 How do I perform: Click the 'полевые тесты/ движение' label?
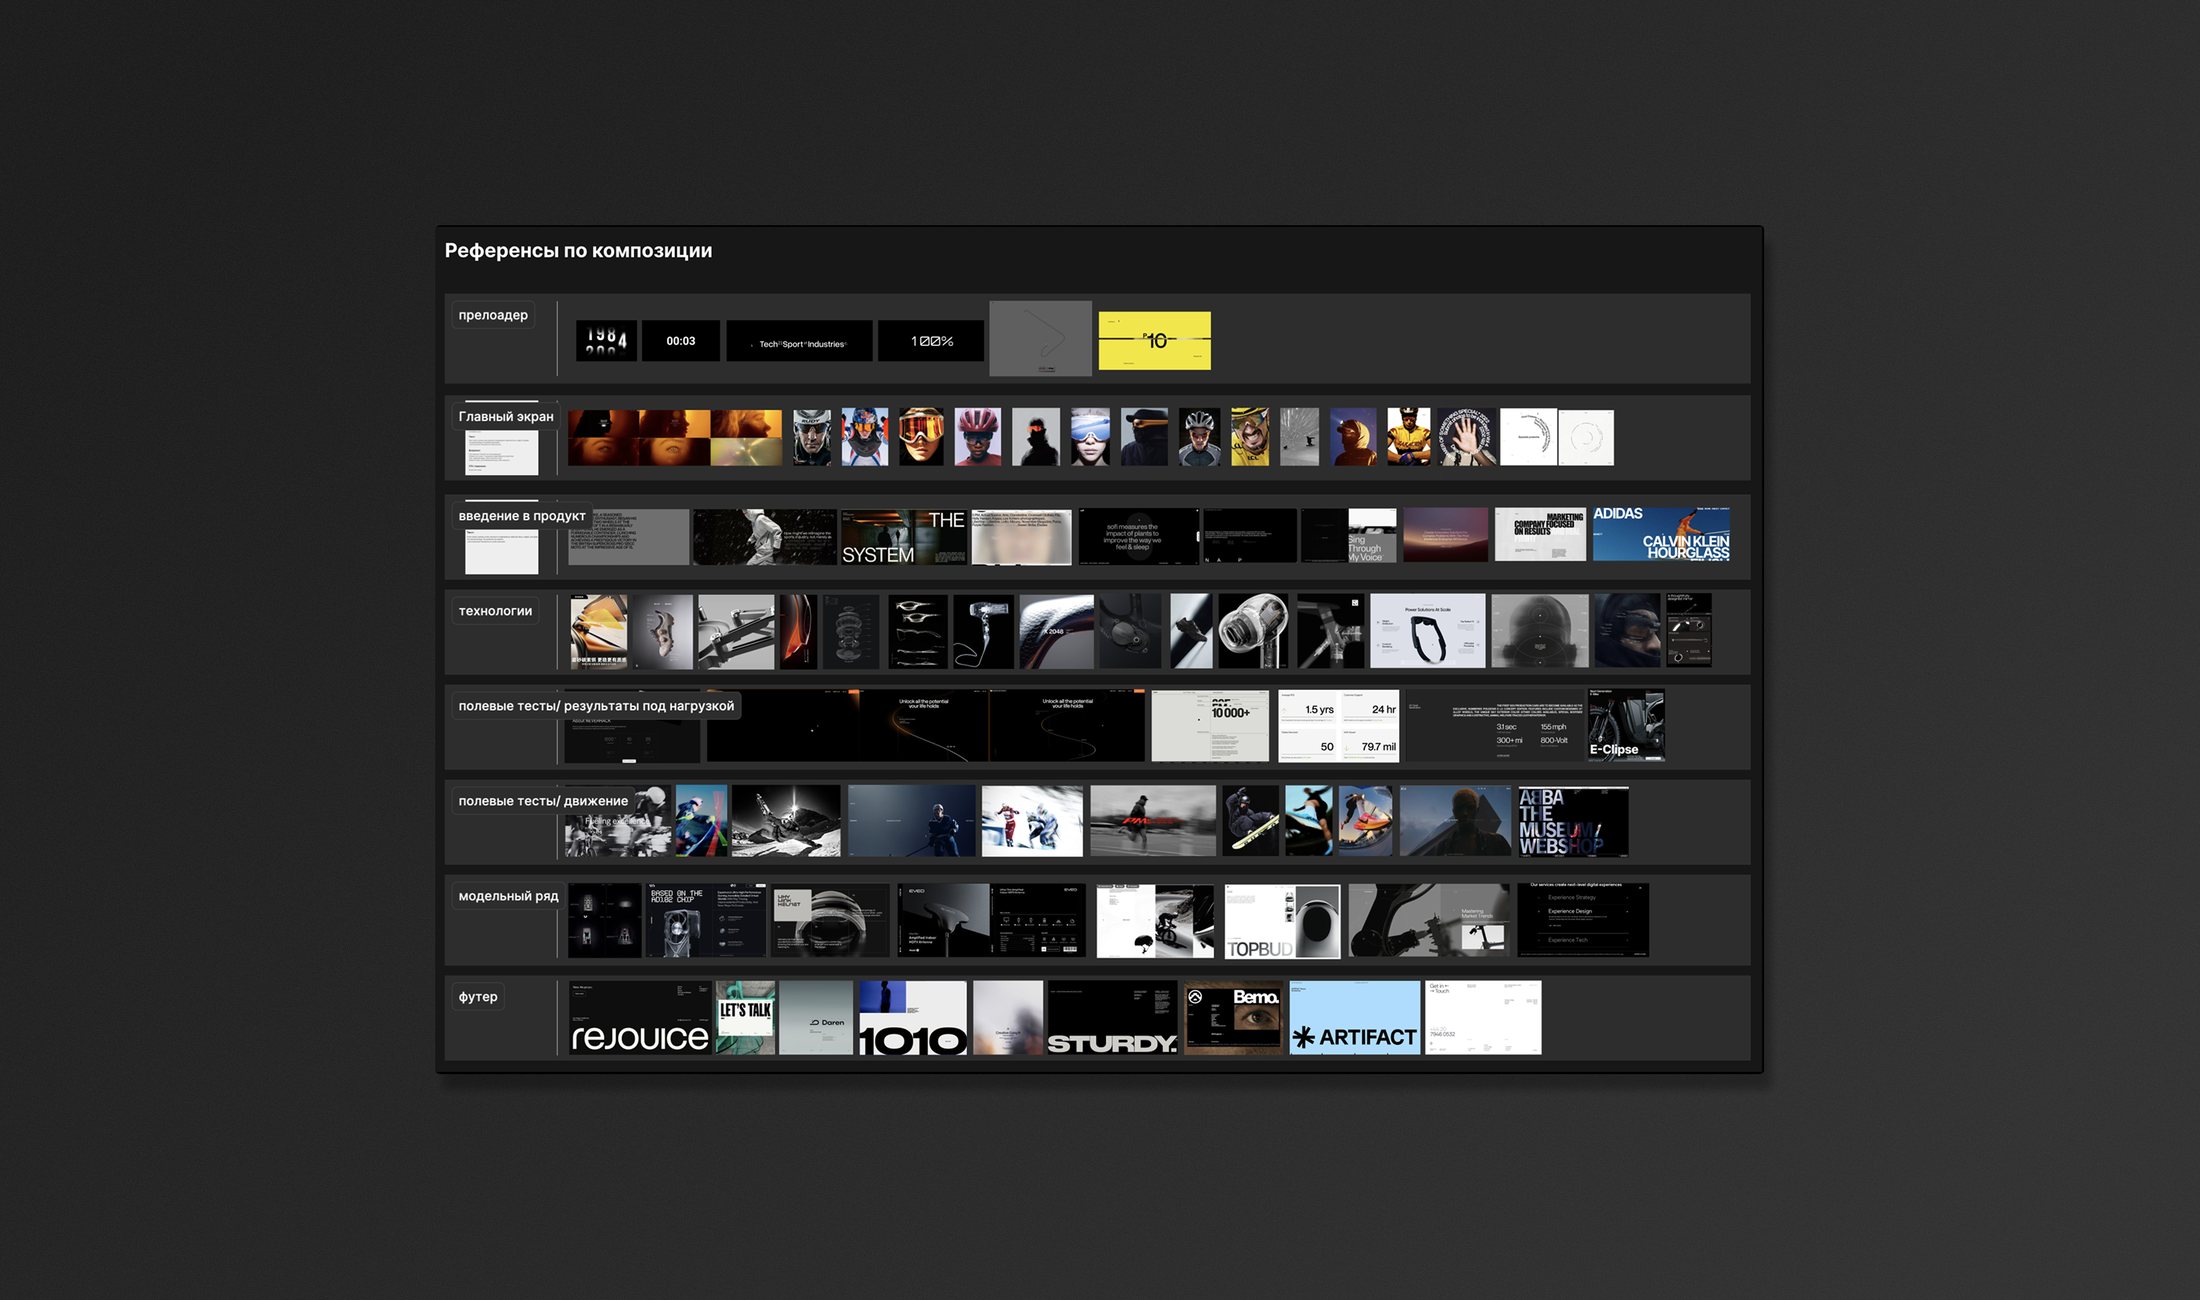coord(543,801)
